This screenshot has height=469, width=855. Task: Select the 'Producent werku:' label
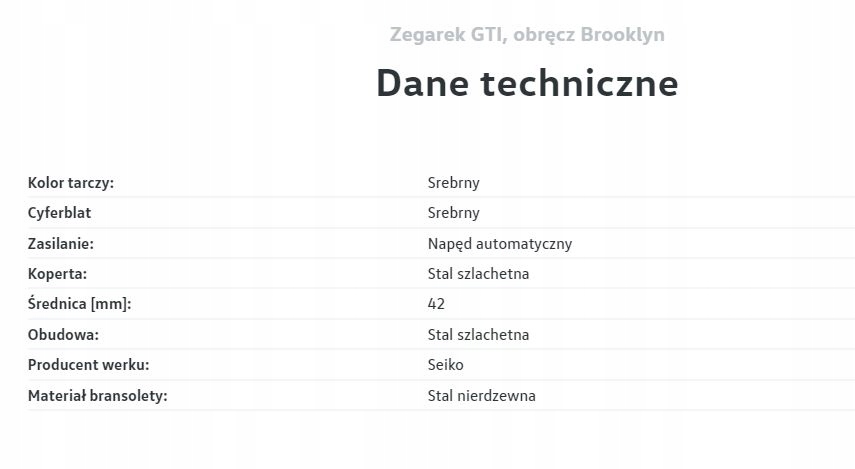click(88, 365)
